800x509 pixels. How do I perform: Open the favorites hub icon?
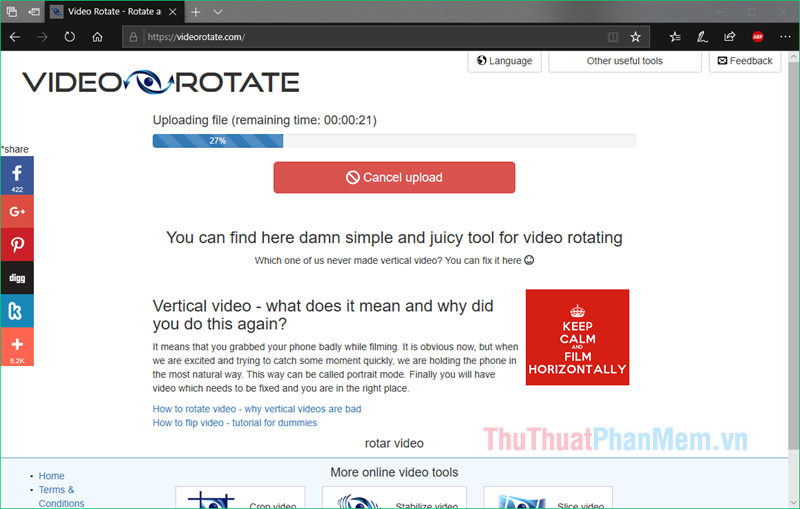tap(675, 37)
